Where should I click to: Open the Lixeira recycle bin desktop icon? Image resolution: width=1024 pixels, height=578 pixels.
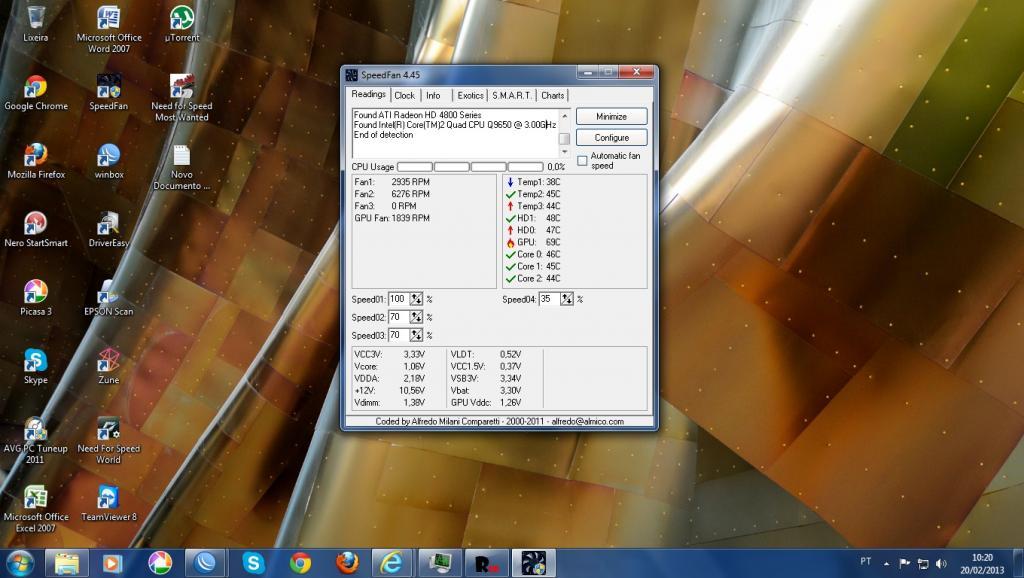tap(35, 24)
